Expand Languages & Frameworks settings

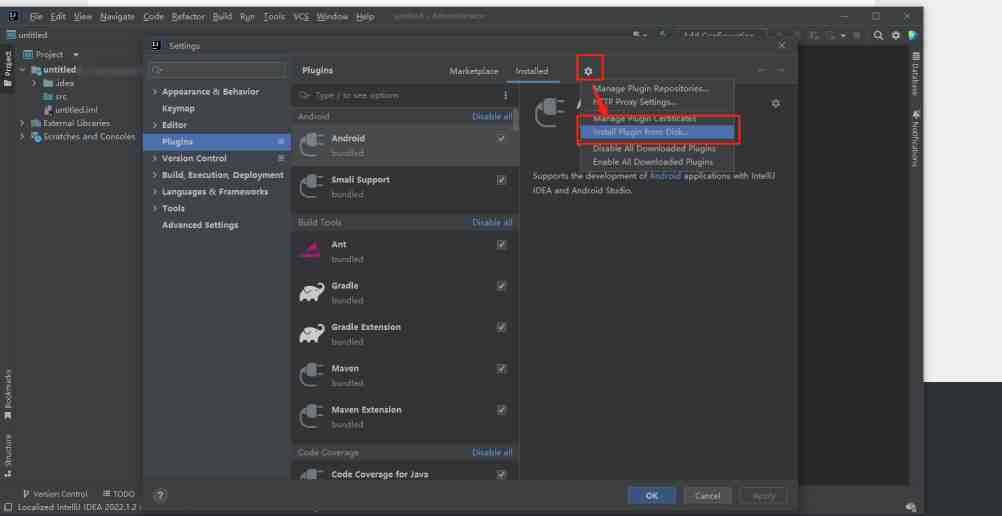coord(154,192)
